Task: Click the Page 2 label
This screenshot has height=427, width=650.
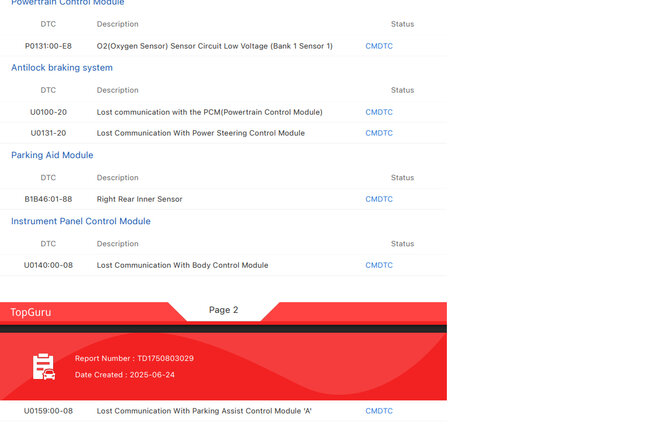Action: tap(223, 310)
